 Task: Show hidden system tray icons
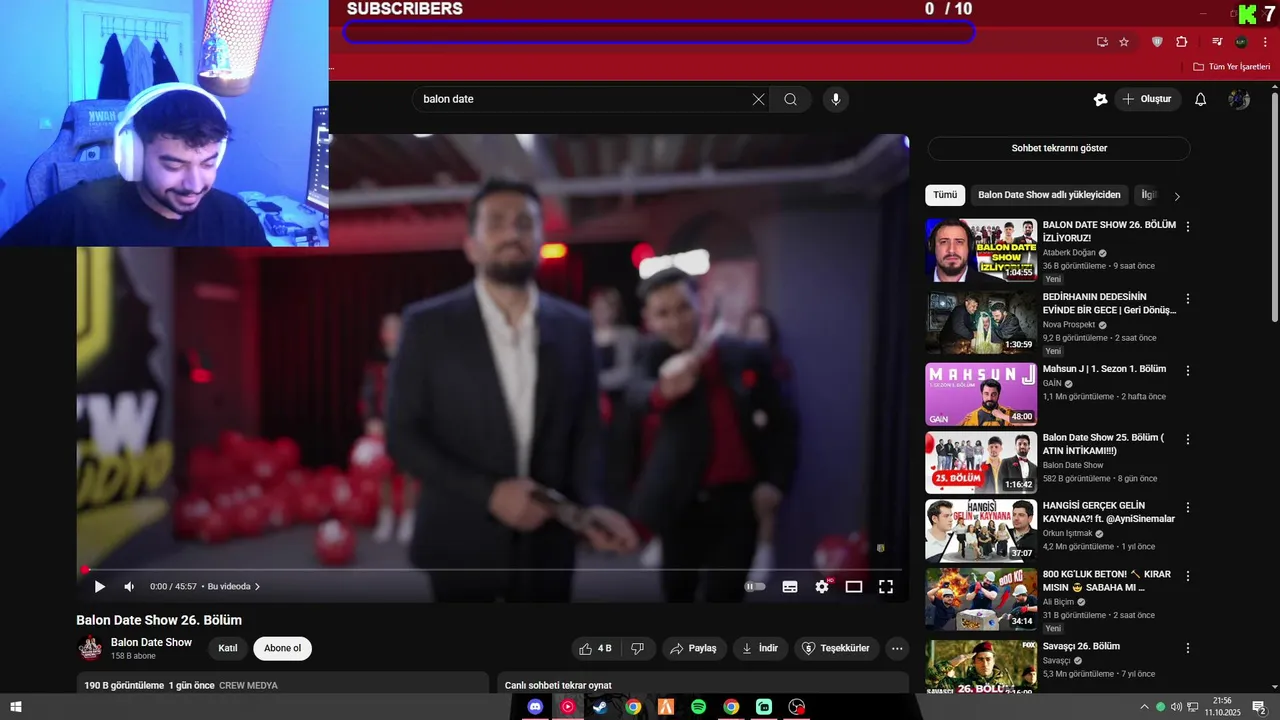pyautogui.click(x=1144, y=707)
